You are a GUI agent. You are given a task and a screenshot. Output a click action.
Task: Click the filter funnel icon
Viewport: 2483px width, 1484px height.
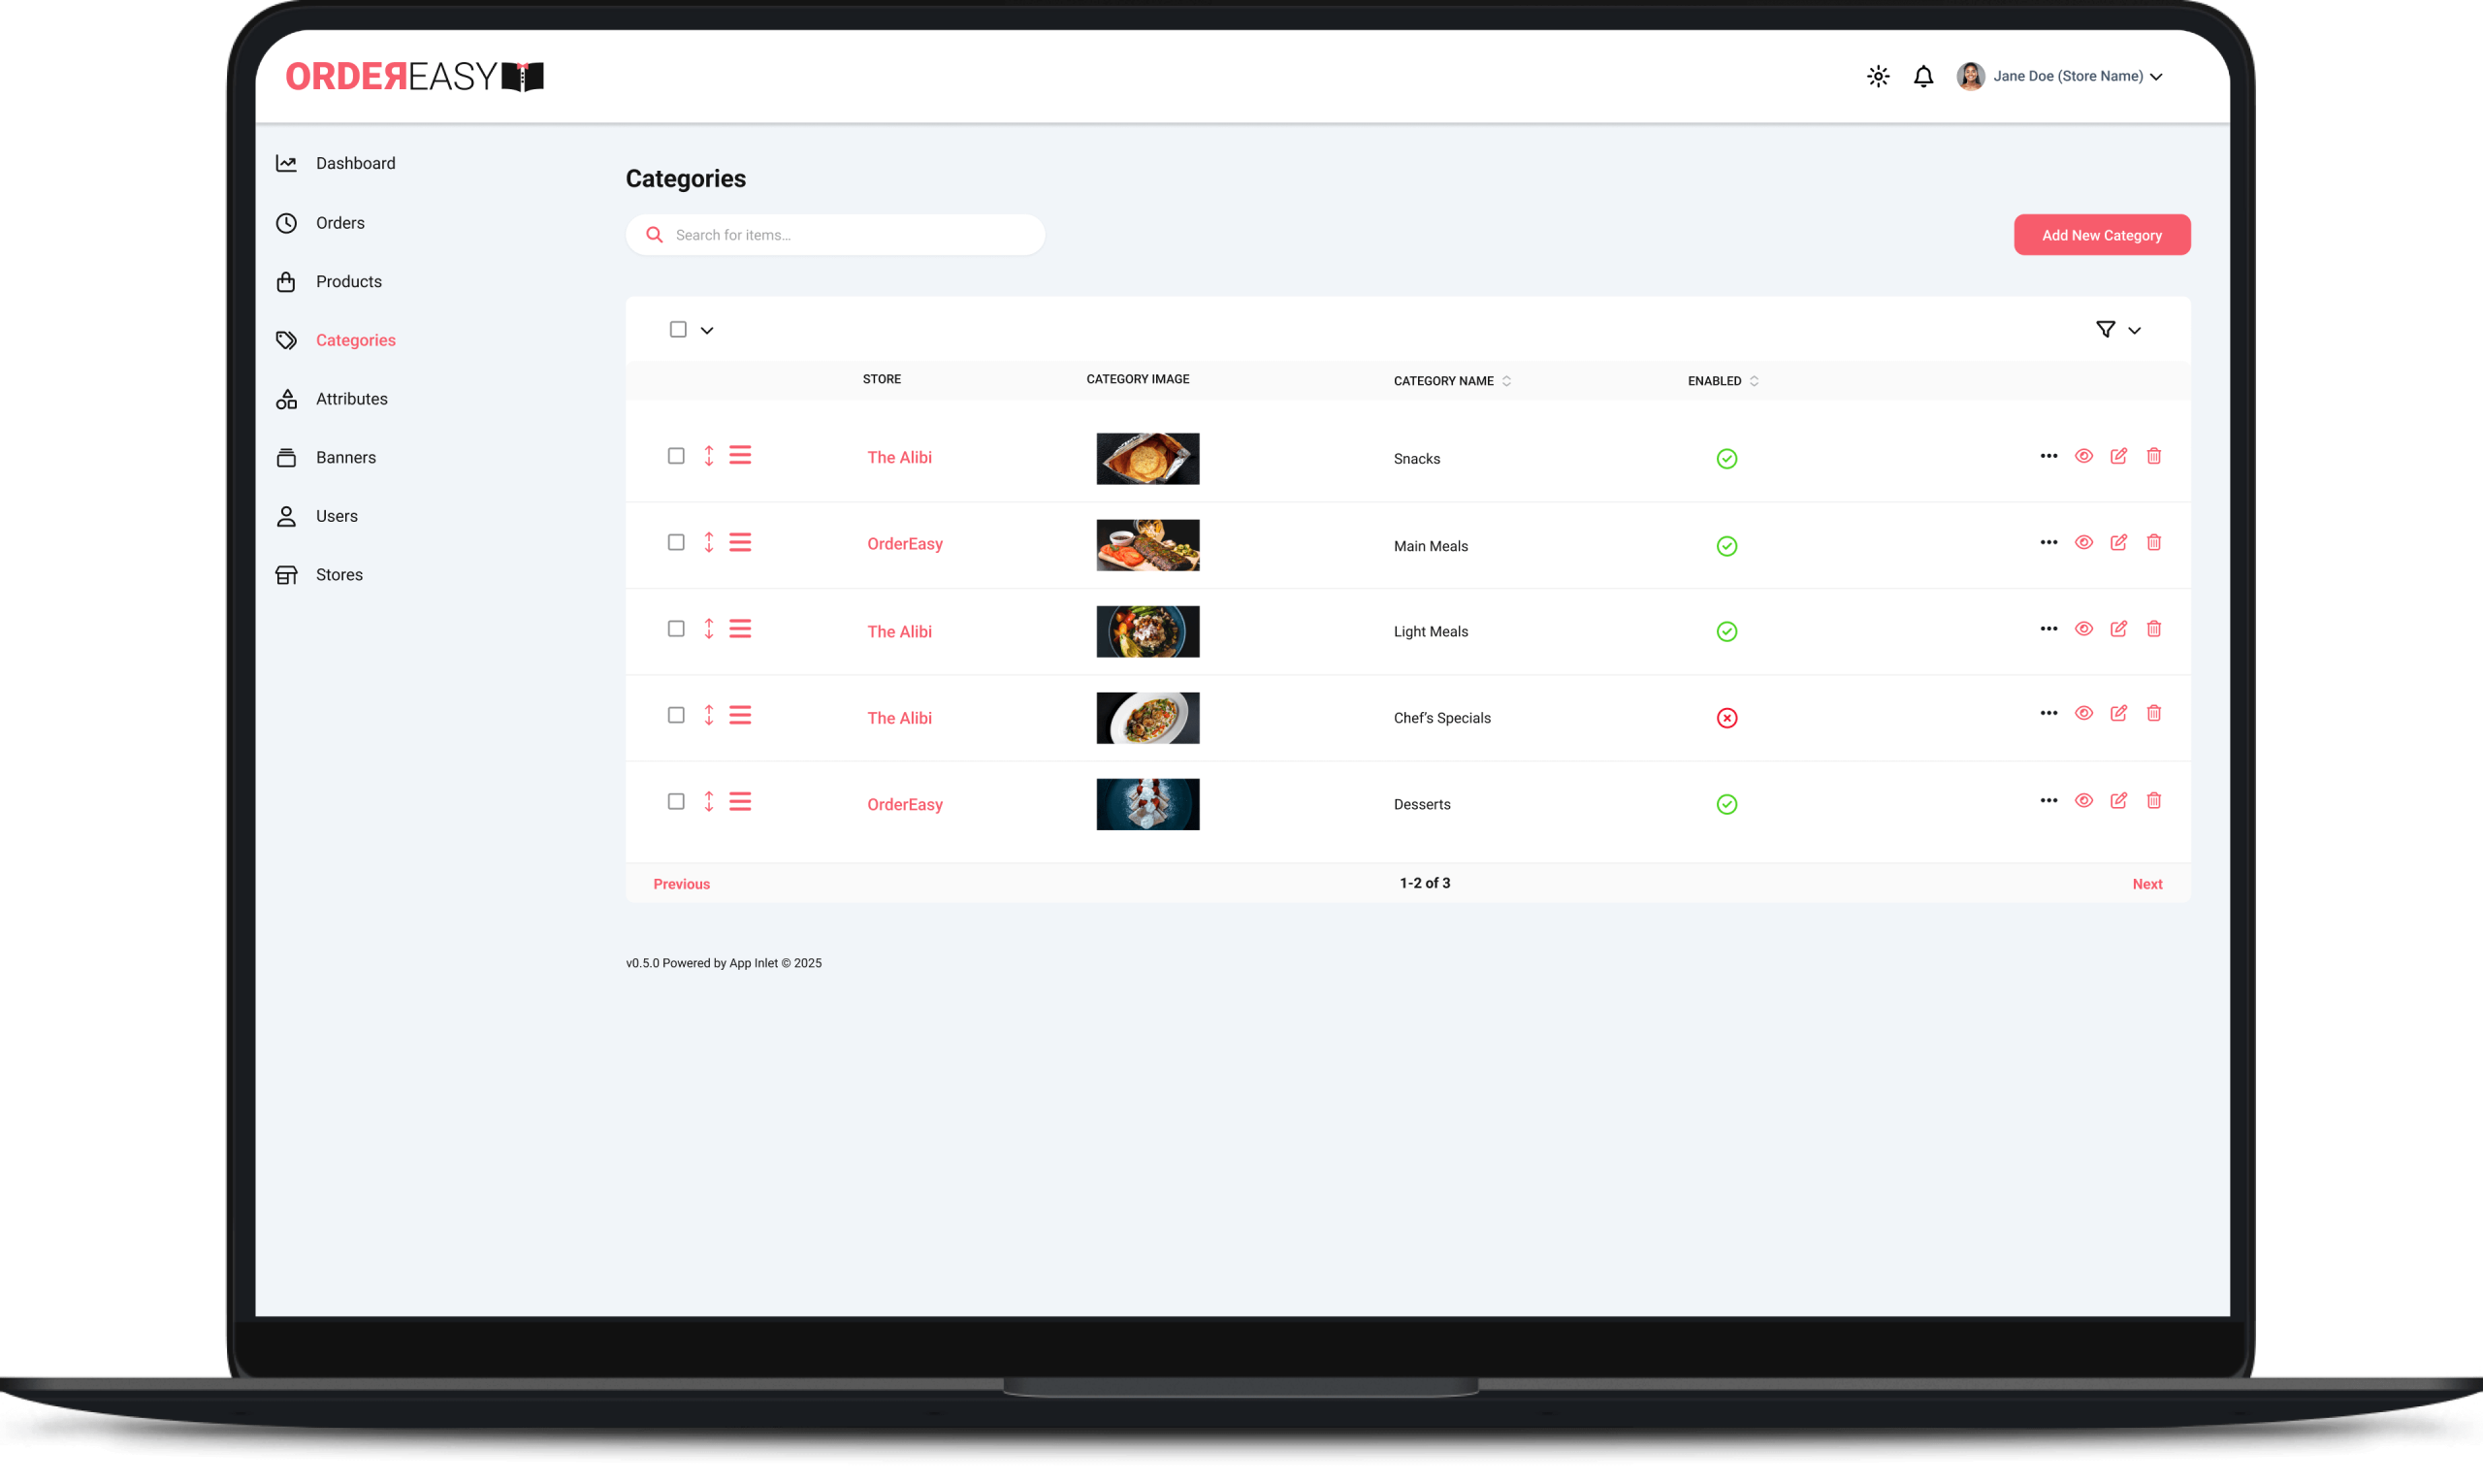[x=2105, y=329]
